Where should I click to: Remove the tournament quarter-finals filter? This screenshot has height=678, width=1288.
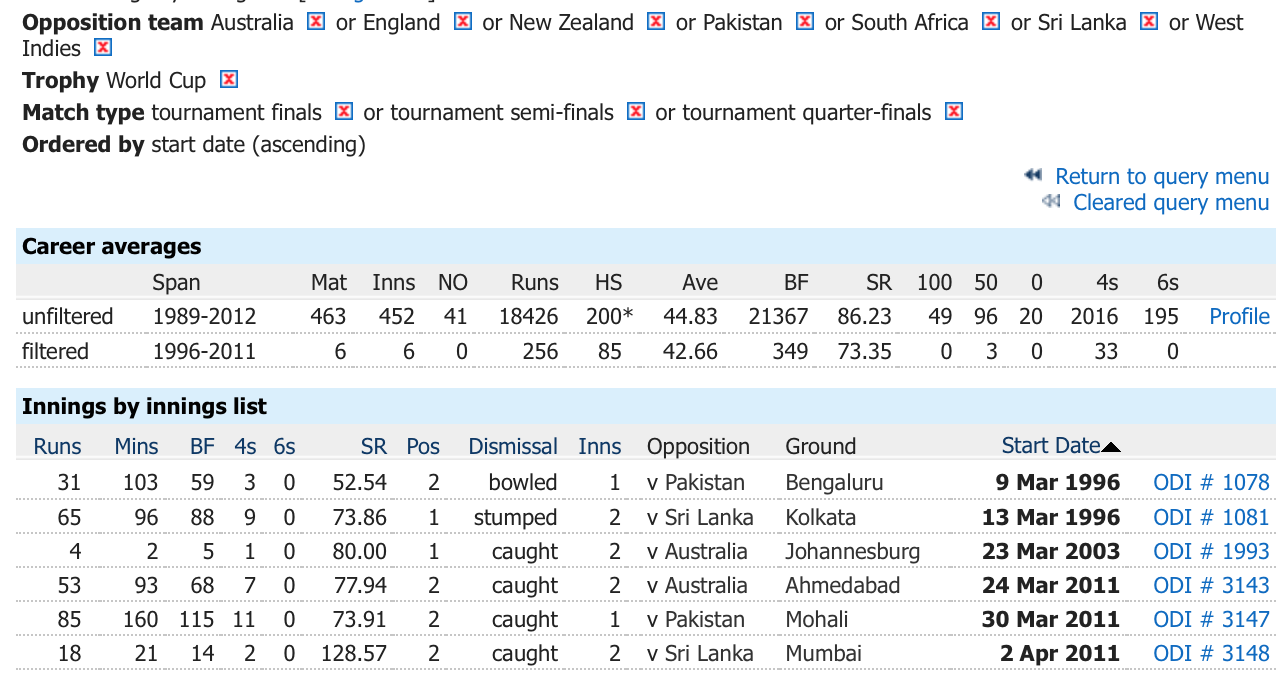coord(954,111)
